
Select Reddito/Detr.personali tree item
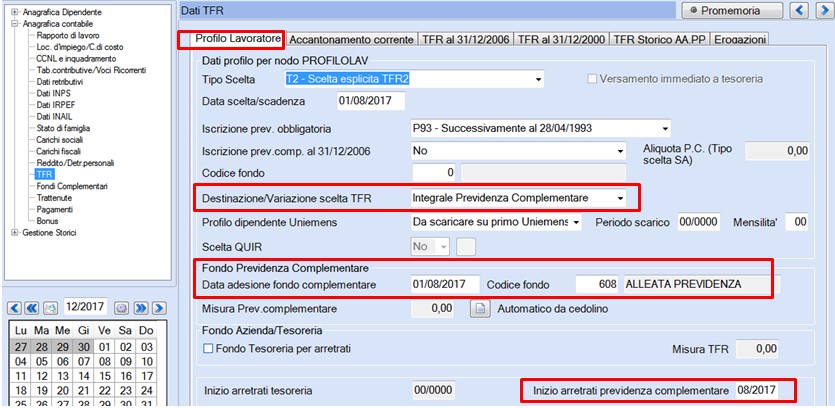coord(75,163)
